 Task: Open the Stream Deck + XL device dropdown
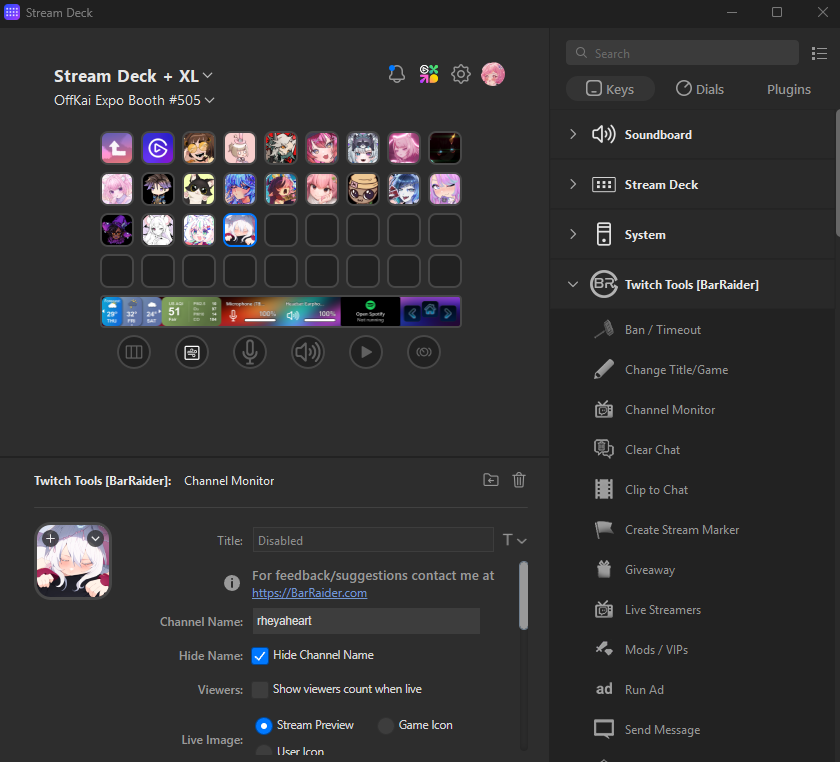point(133,76)
